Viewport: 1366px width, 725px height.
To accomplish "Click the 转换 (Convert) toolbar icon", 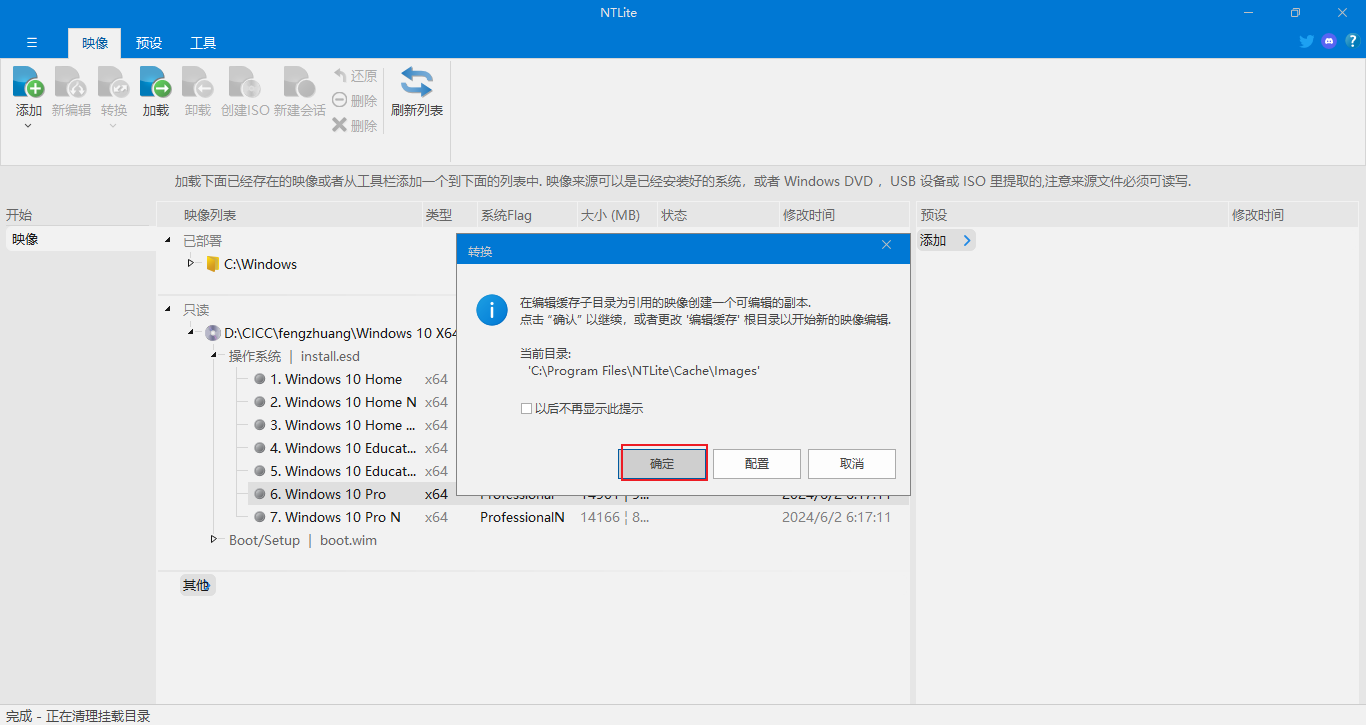I will pos(114,82).
